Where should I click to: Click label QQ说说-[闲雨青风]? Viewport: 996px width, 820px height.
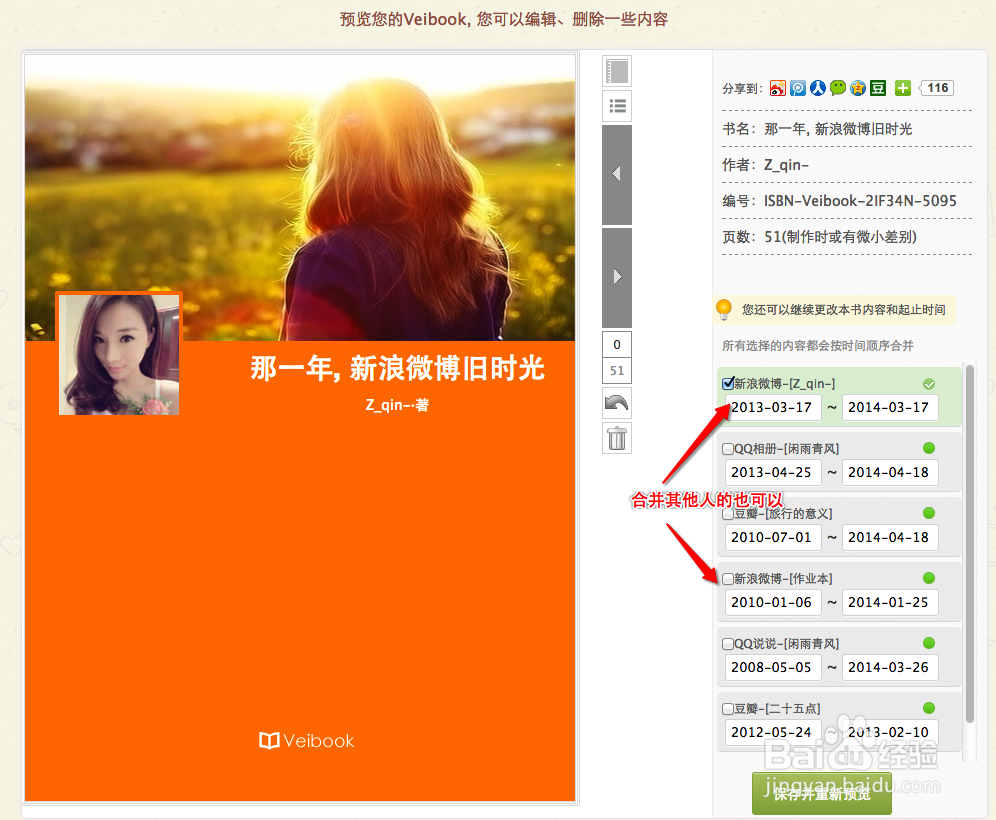click(787, 644)
